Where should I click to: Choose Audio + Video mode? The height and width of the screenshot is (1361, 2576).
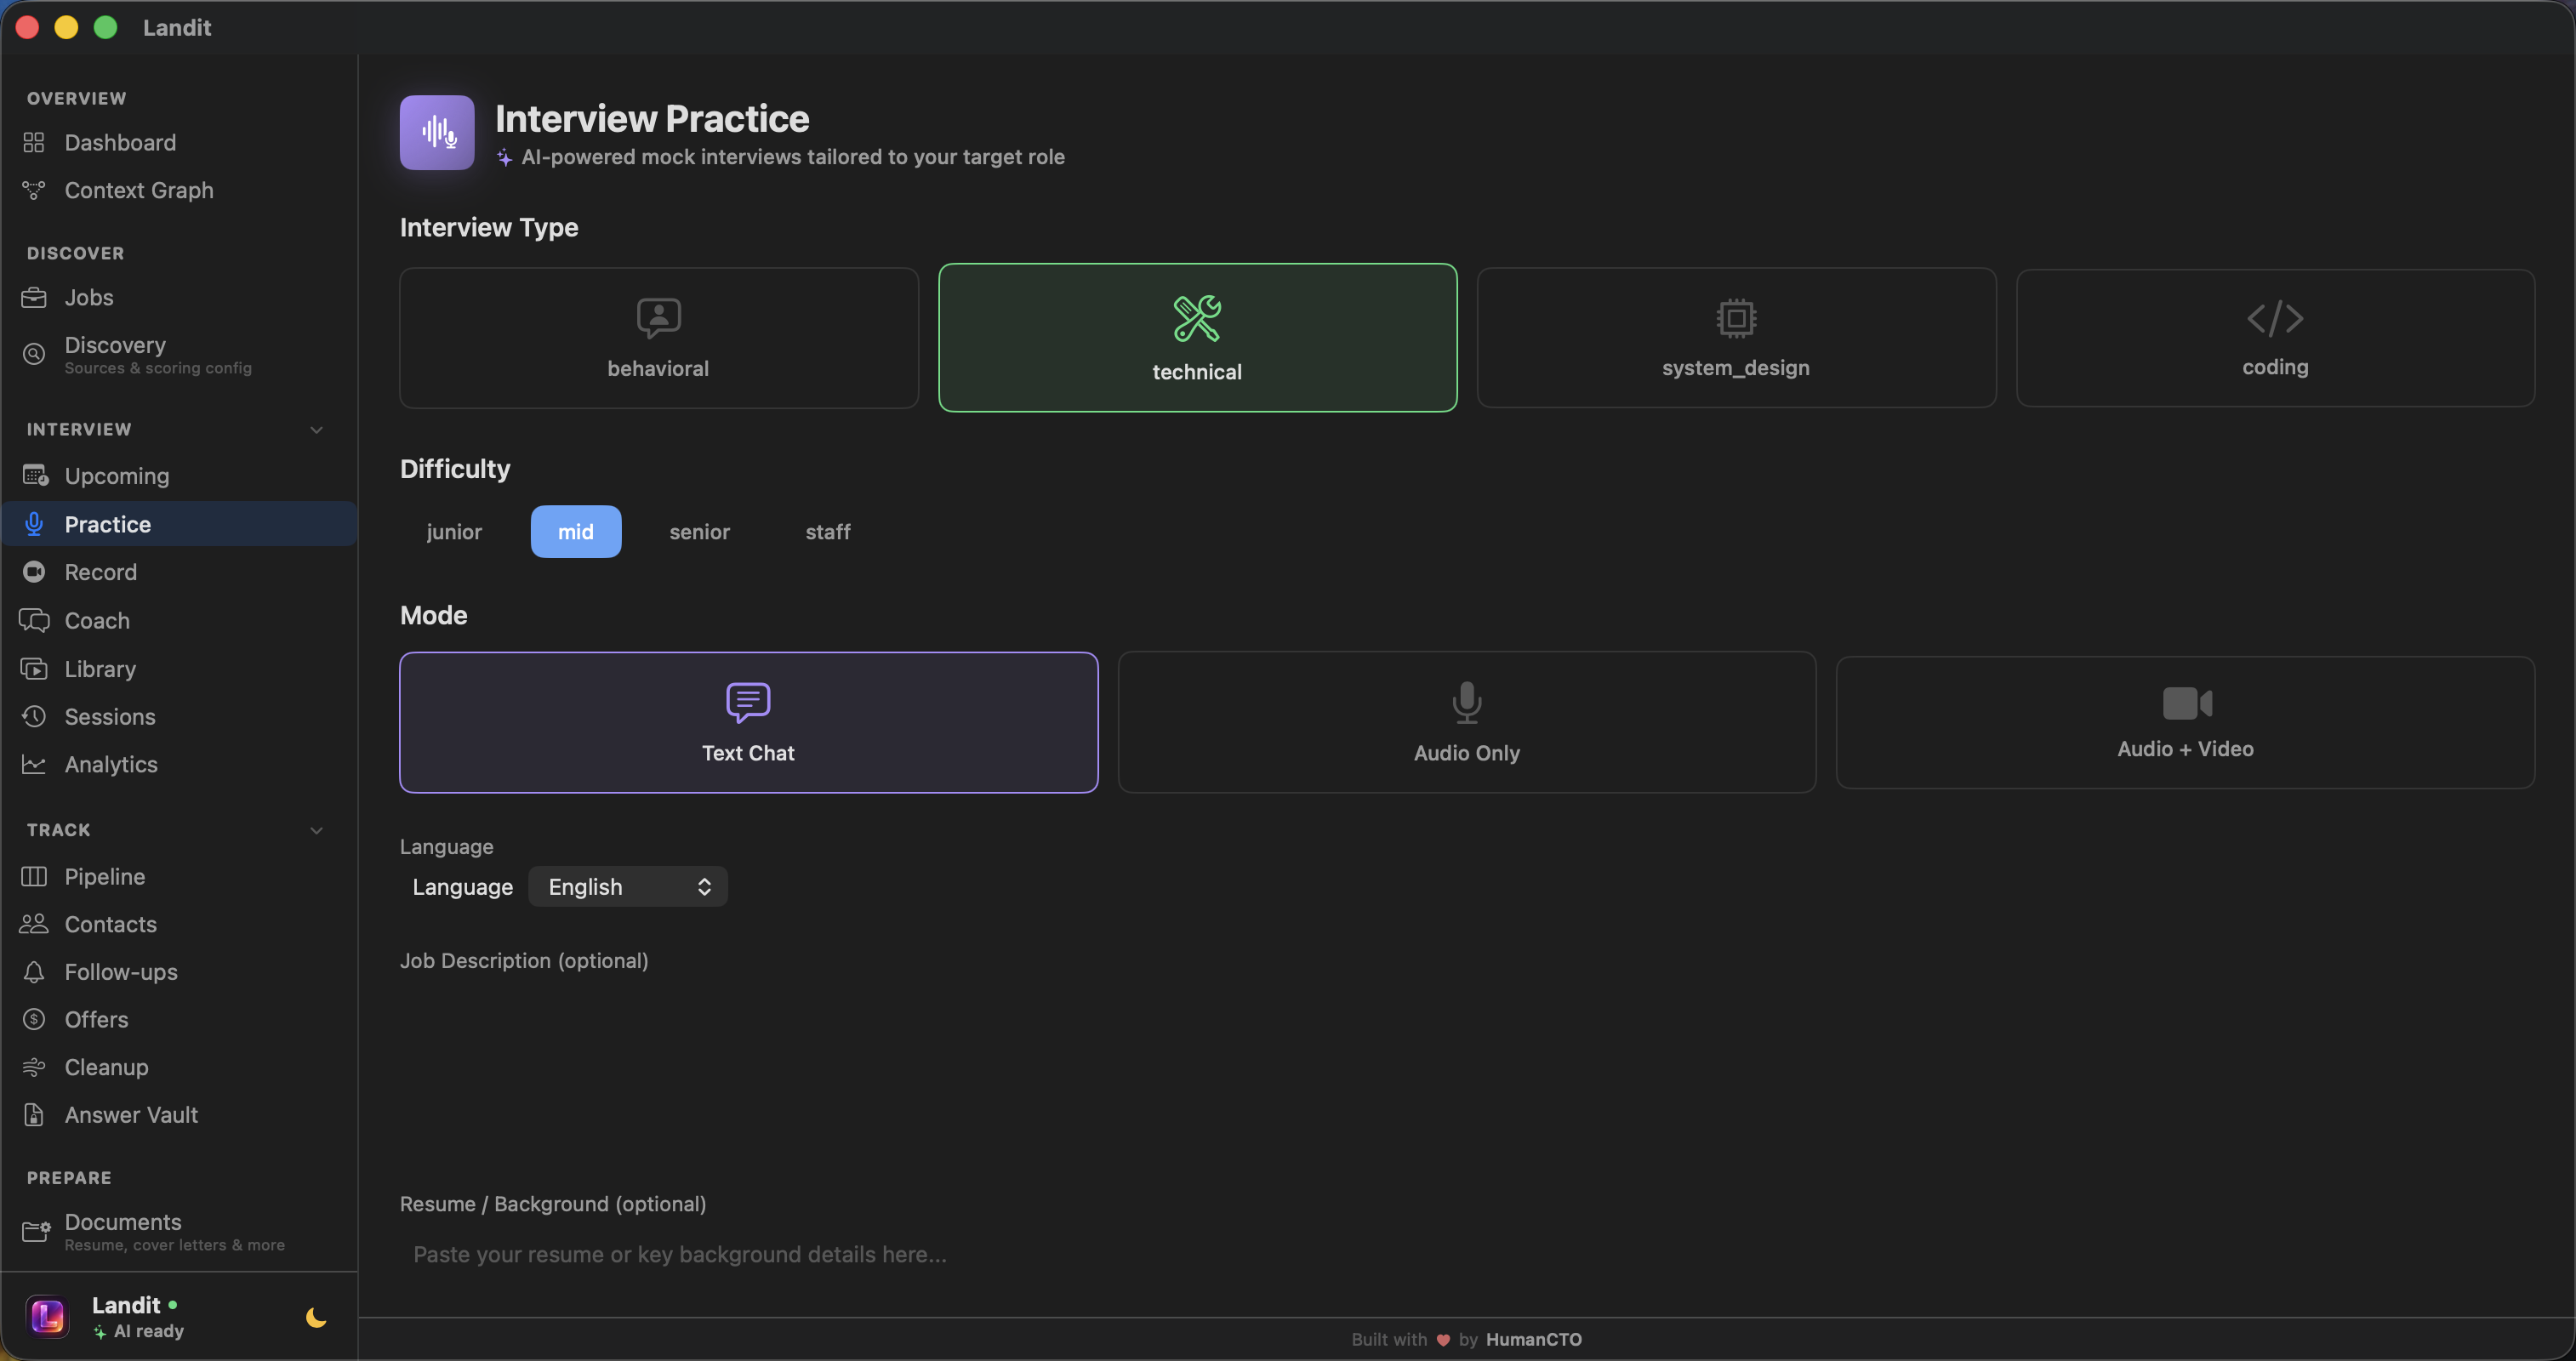tap(2184, 722)
